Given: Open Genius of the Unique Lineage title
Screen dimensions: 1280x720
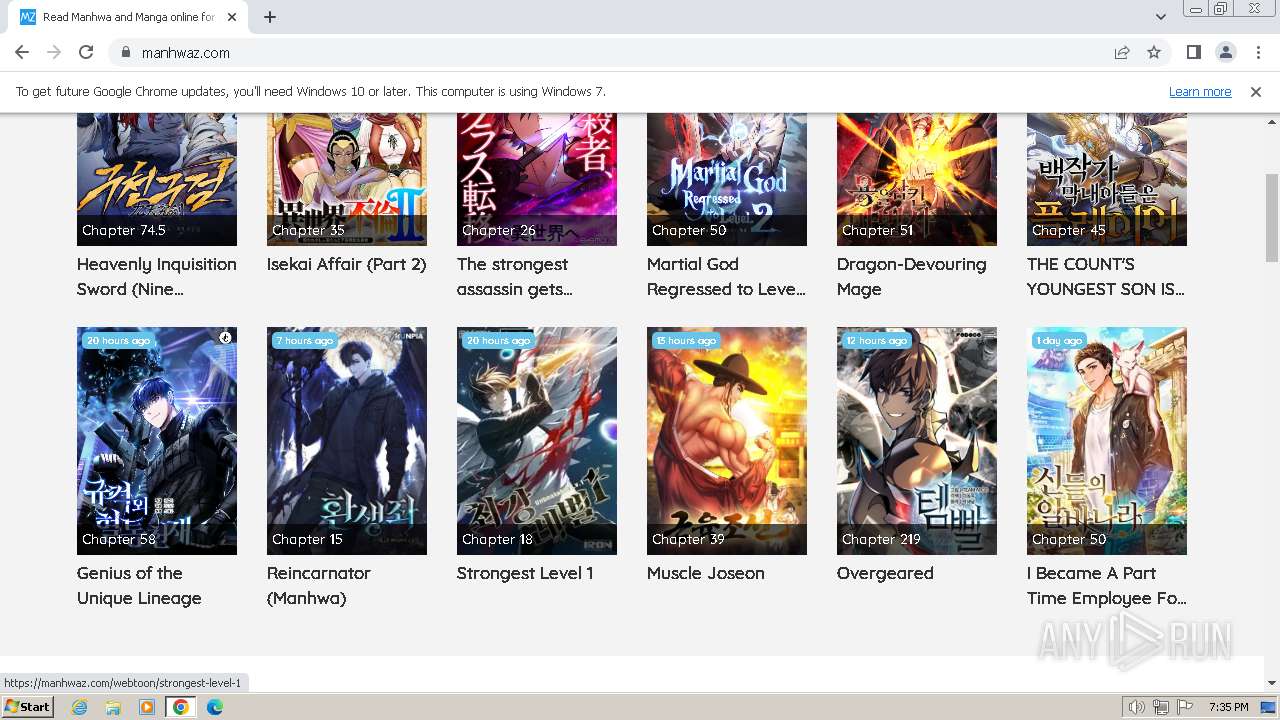Looking at the screenshot, I should click(139, 586).
